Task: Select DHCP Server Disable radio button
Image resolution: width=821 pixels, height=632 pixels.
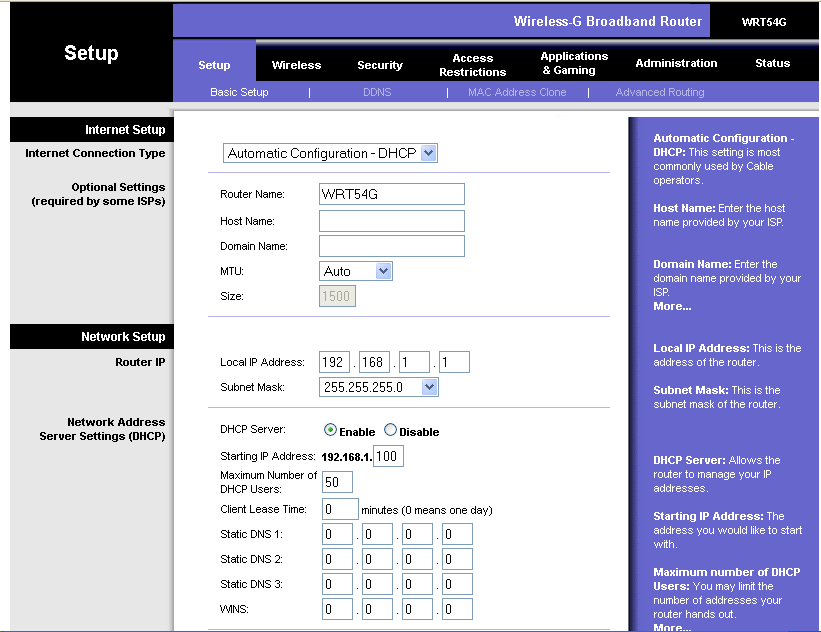Action: click(391, 430)
